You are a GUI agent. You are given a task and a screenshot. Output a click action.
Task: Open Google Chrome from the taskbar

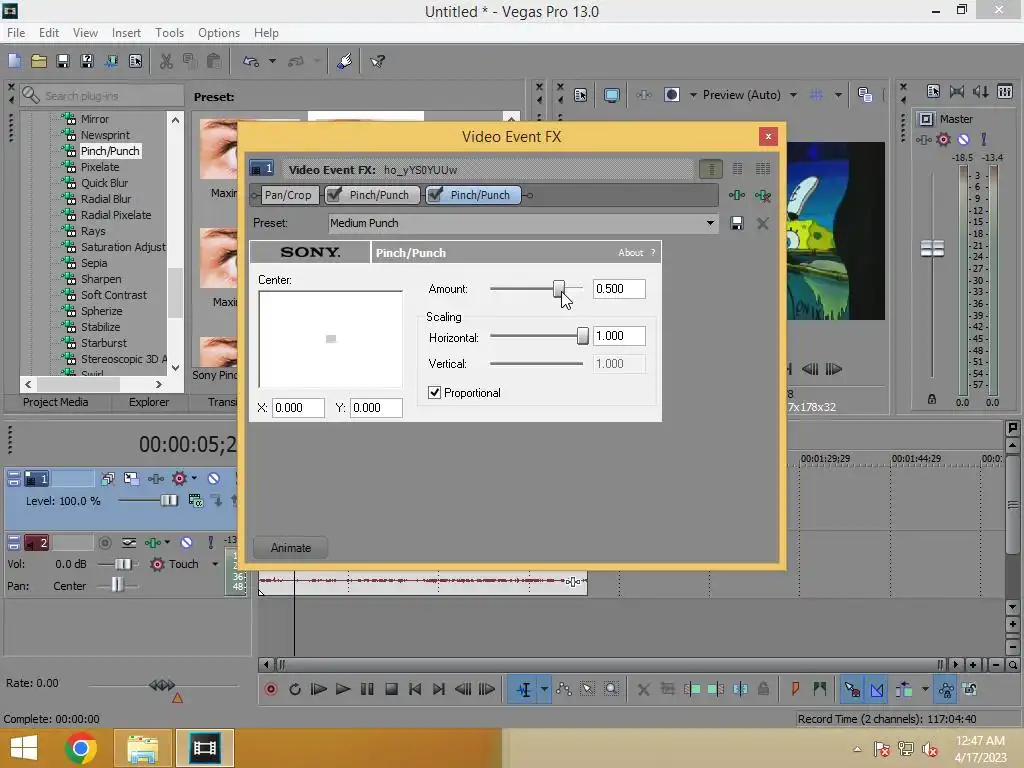pyautogui.click(x=81, y=748)
